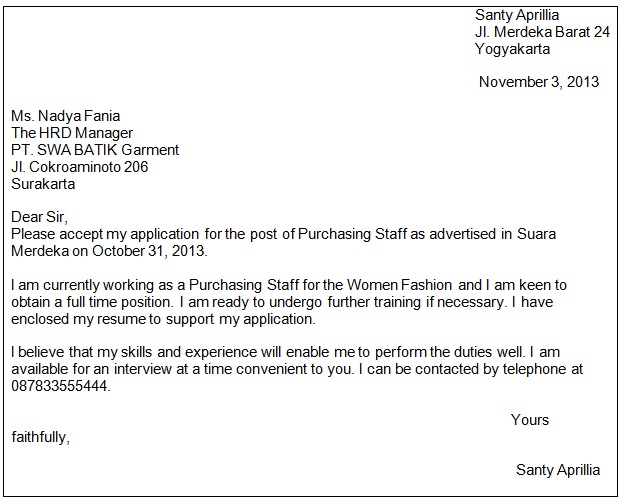The image size is (620, 499).
Task: Click the city Surakarta
Action: 43,184
